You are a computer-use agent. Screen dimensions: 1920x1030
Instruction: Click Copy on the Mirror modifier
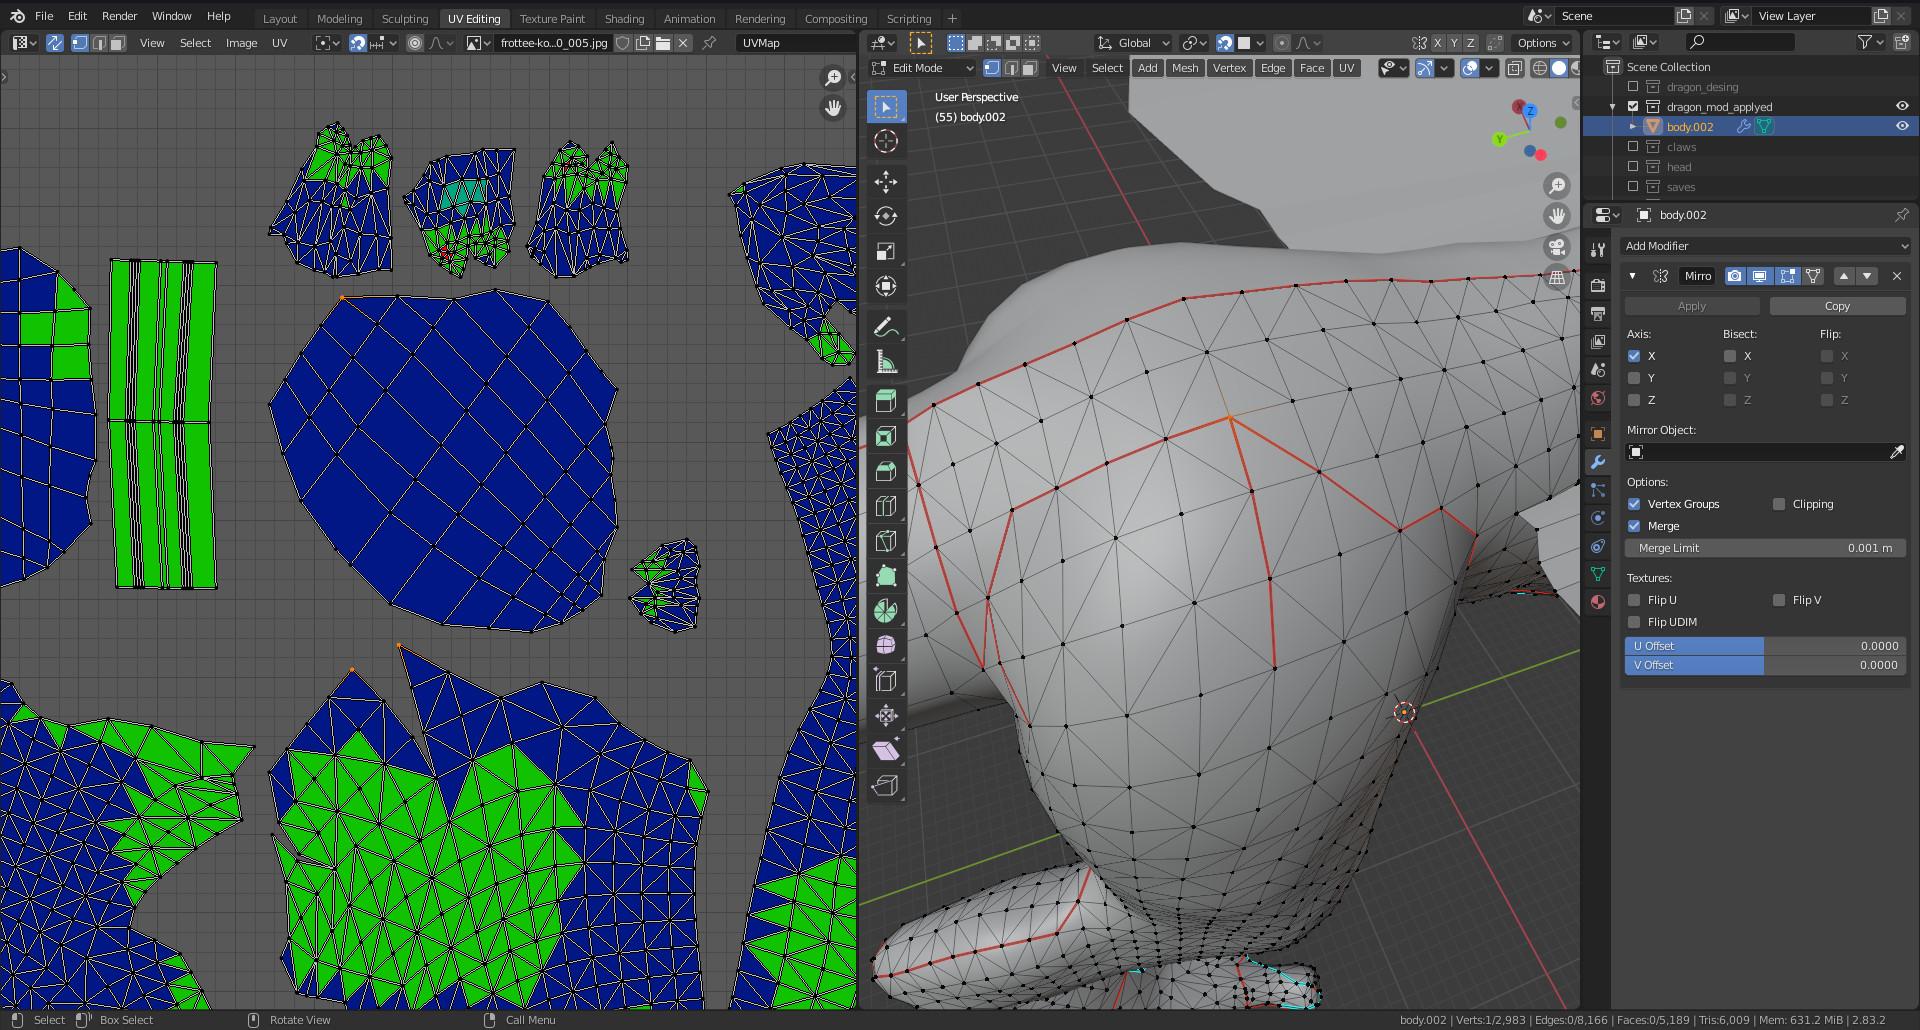click(x=1838, y=306)
